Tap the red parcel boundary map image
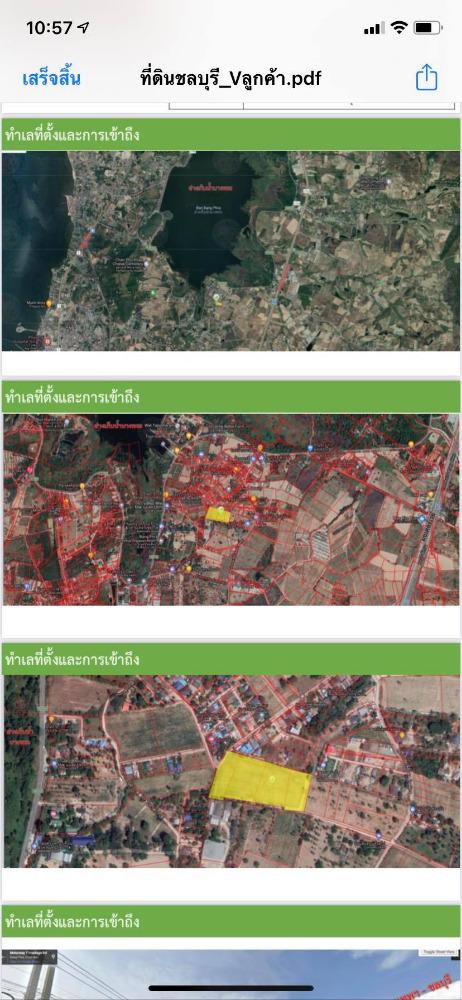Screen dimensions: 462x1000 coord(230,509)
